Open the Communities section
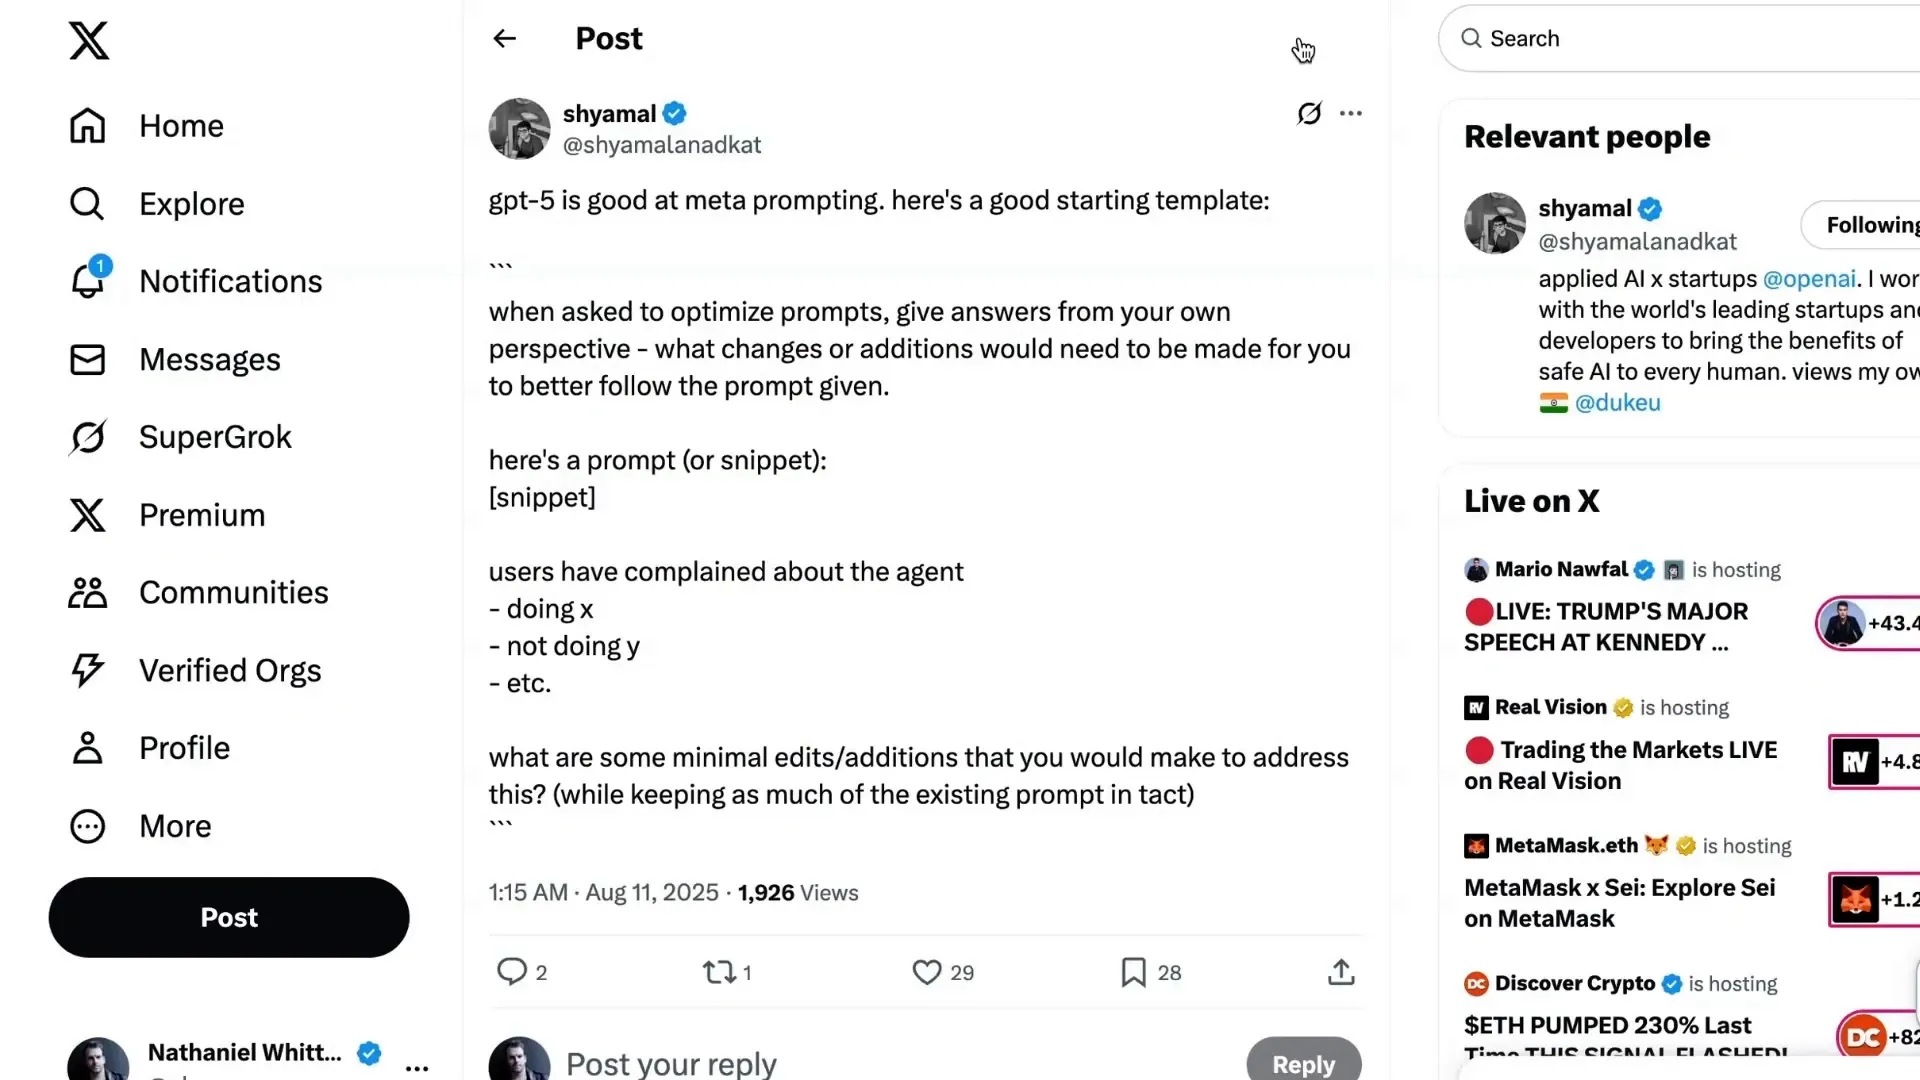The height and width of the screenshot is (1080, 1920). [x=234, y=592]
